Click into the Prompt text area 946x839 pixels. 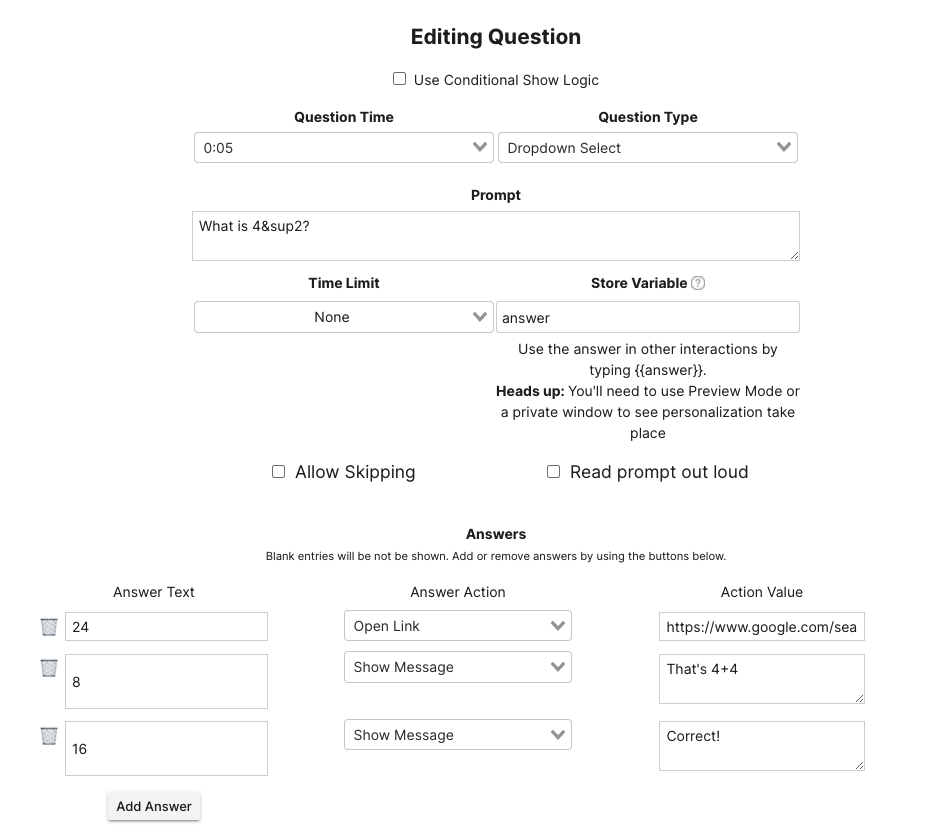pos(495,236)
